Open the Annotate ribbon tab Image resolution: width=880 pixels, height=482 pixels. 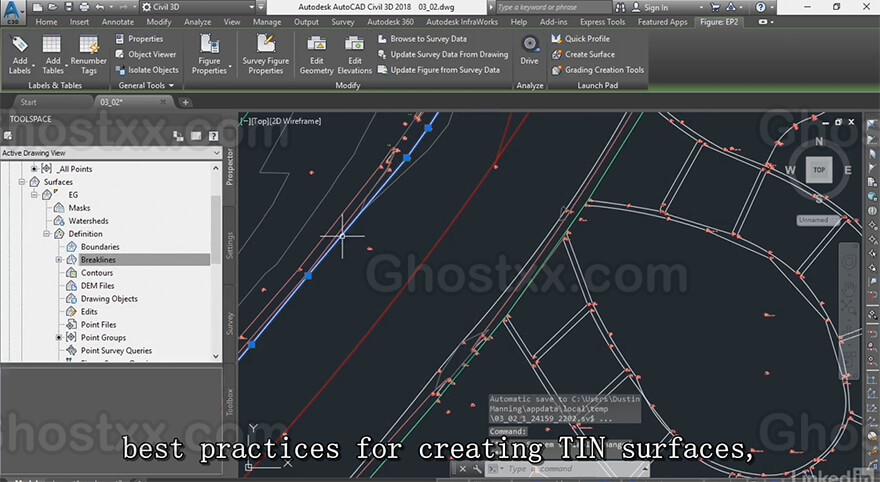coord(118,22)
